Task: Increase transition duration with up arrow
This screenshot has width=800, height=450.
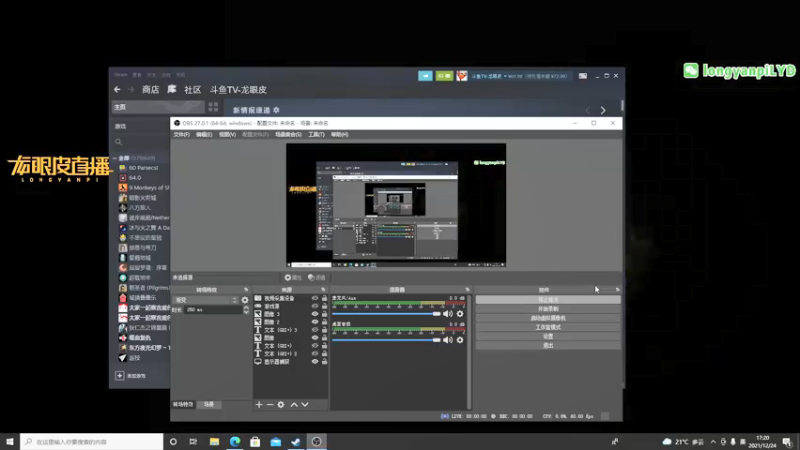Action: 246,308
